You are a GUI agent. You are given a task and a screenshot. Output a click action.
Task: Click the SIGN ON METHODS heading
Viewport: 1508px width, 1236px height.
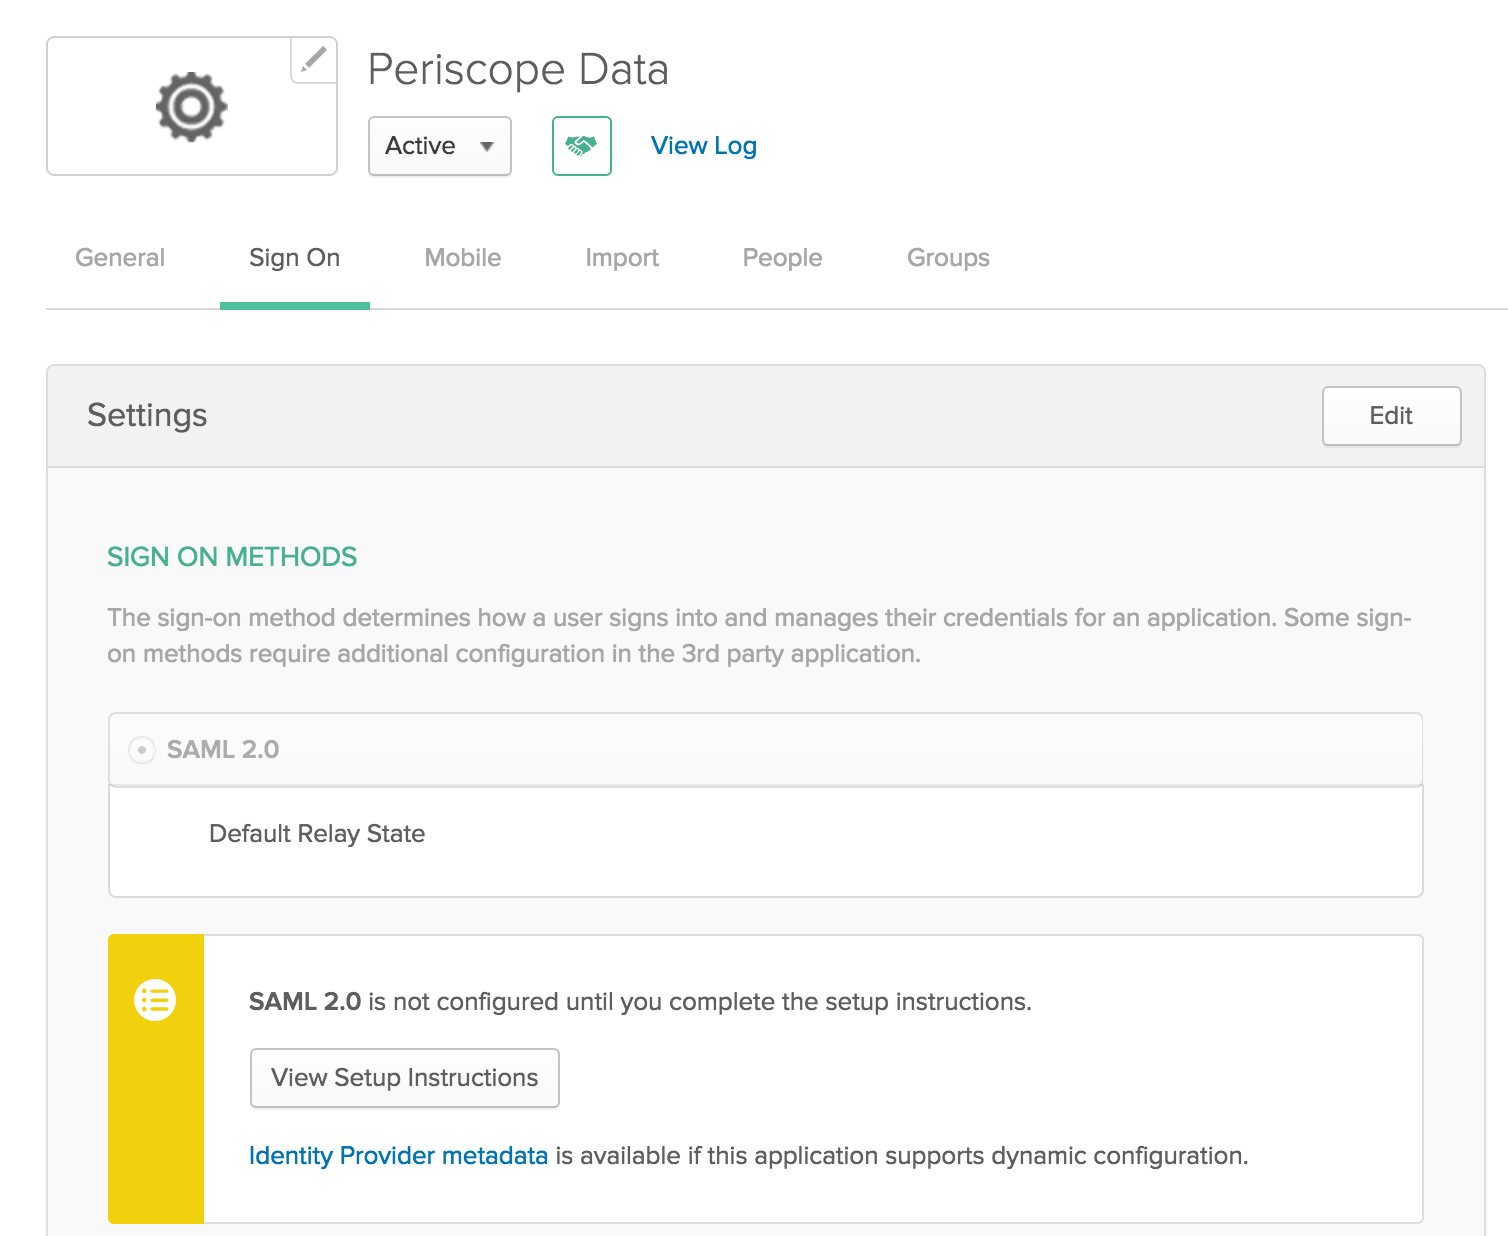tap(232, 557)
